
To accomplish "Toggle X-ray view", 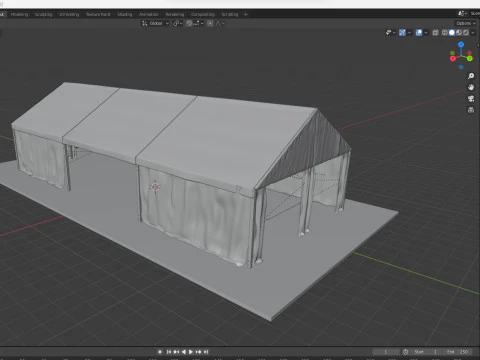I will (435, 32).
